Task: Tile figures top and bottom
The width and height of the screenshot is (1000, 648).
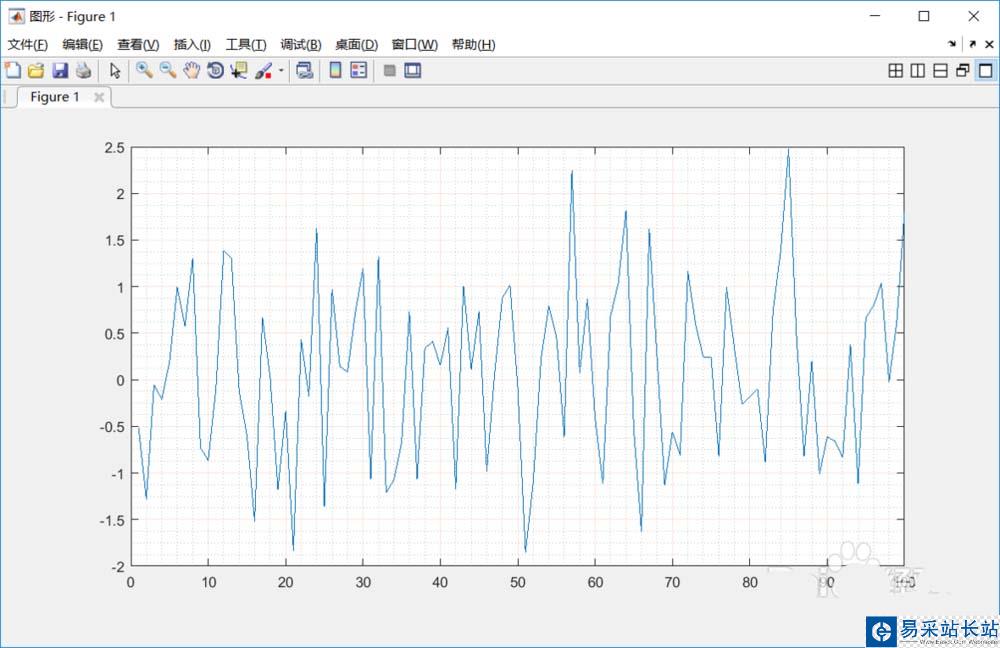Action: (x=941, y=70)
